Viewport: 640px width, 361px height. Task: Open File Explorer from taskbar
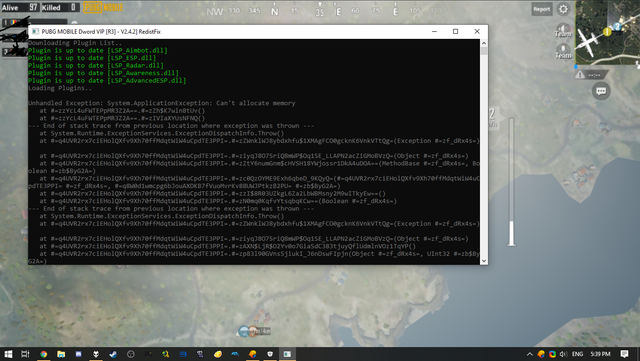[x=61, y=354]
